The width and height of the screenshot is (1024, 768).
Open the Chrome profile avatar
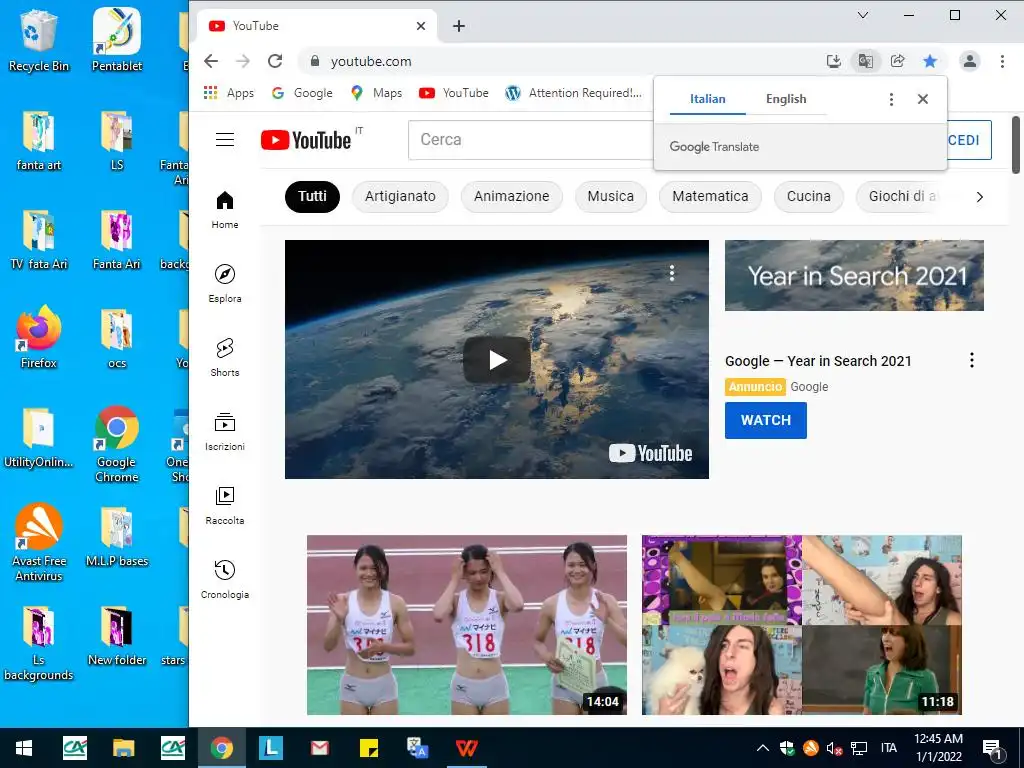[x=970, y=61]
